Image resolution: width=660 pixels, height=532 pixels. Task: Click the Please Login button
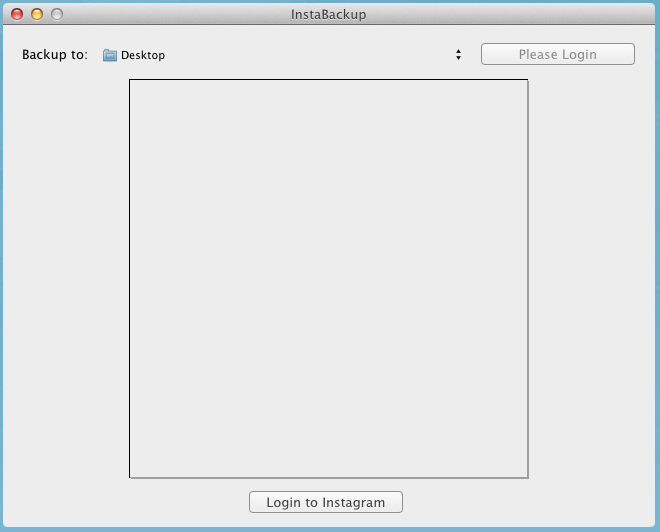pyautogui.click(x=558, y=54)
